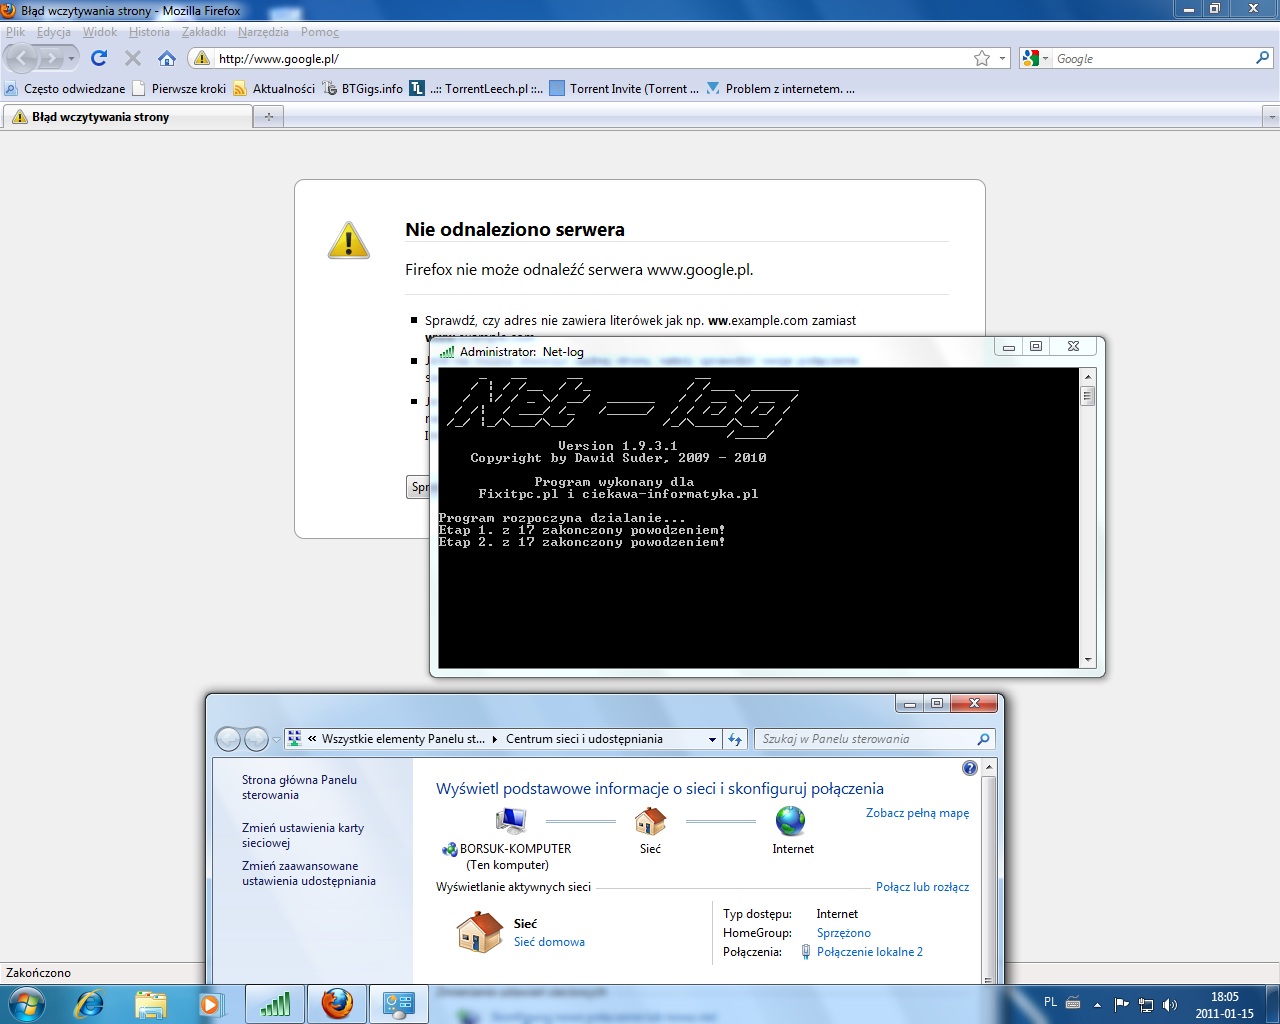Click Połącz lub rozłącz link

point(922,887)
